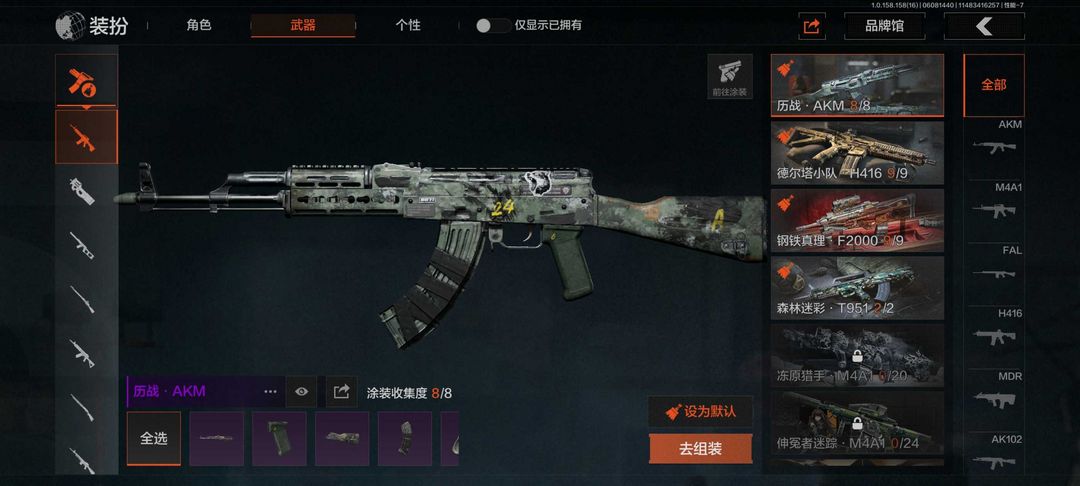Select the grip part thumbnail in bottom row
1080x486 pixels.
pos(280,439)
